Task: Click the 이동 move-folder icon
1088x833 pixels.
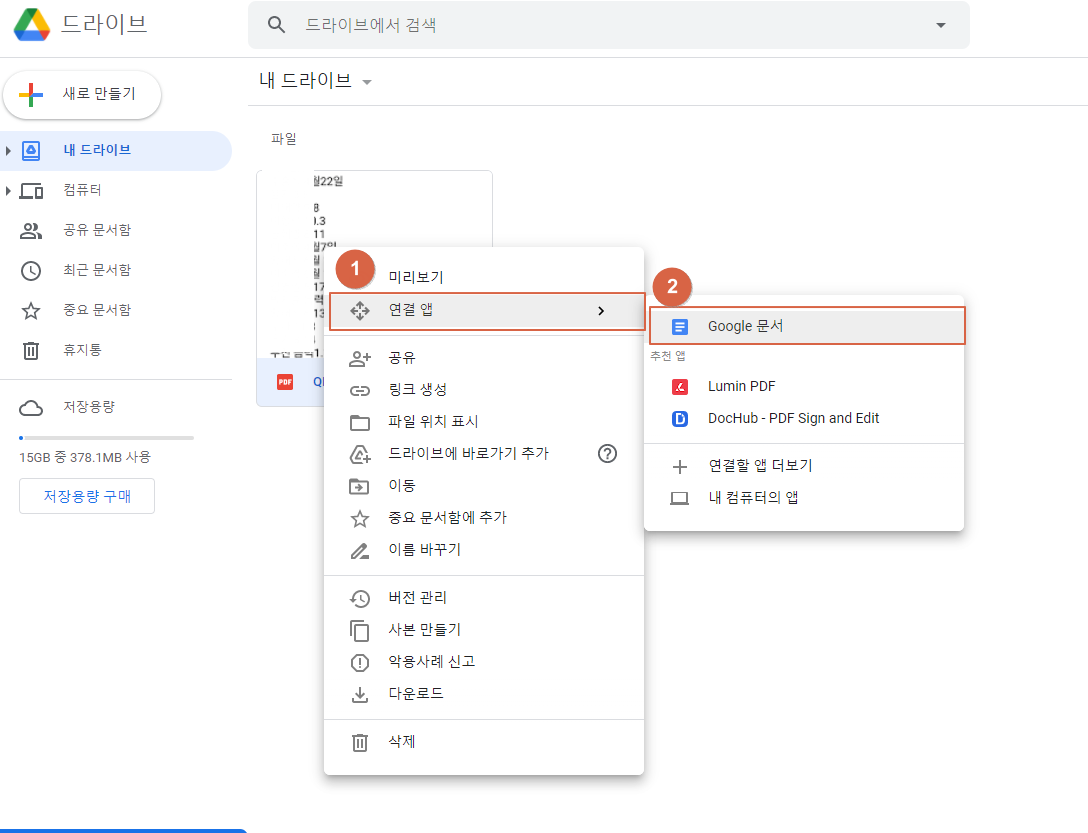Action: 359,486
